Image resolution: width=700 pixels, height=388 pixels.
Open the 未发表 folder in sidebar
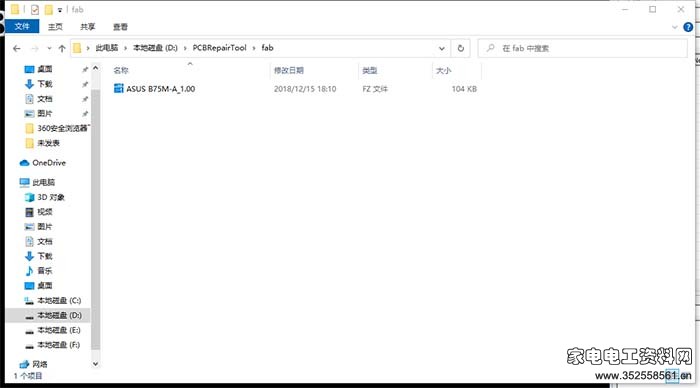(48, 143)
